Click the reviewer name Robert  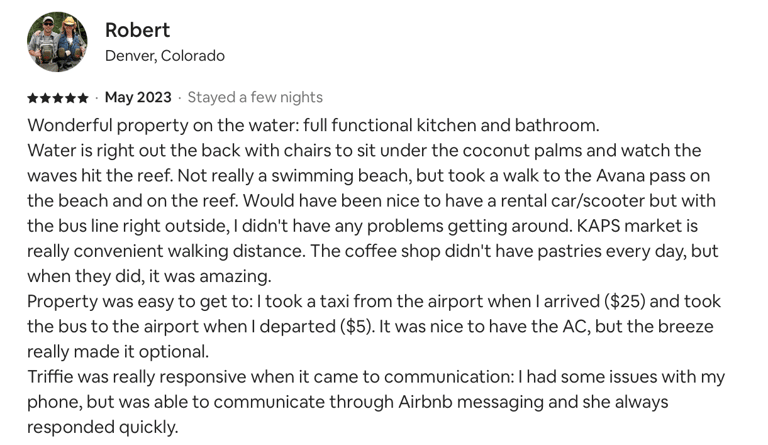(138, 30)
